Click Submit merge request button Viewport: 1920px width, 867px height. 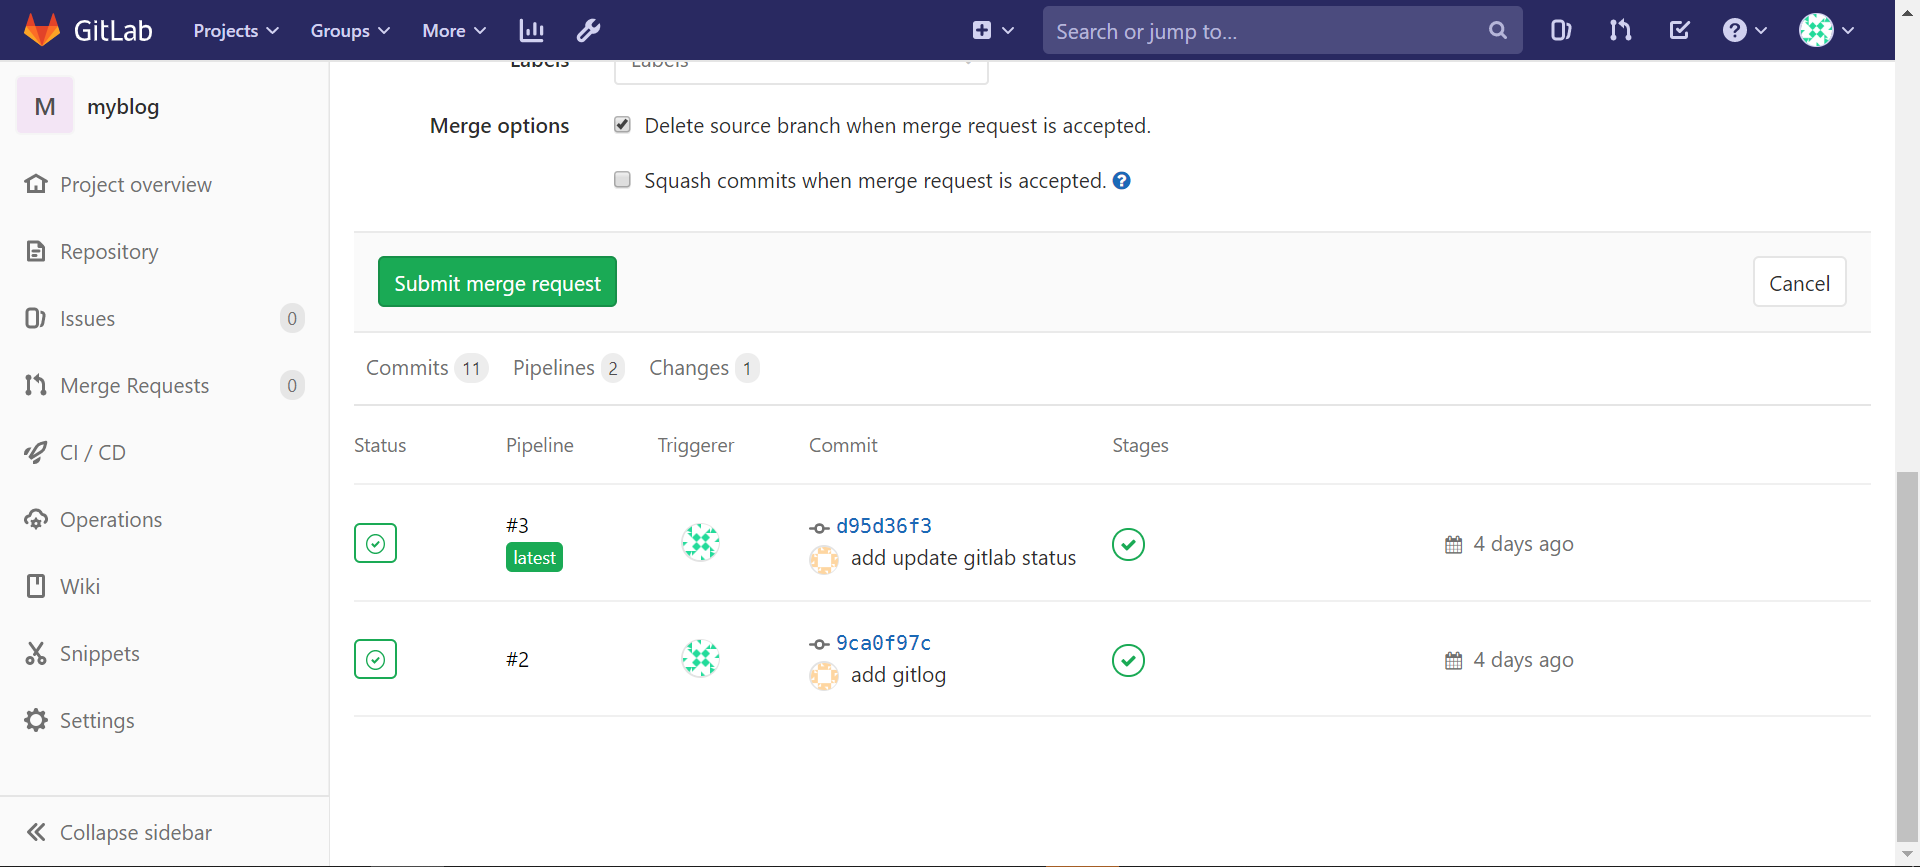(497, 282)
